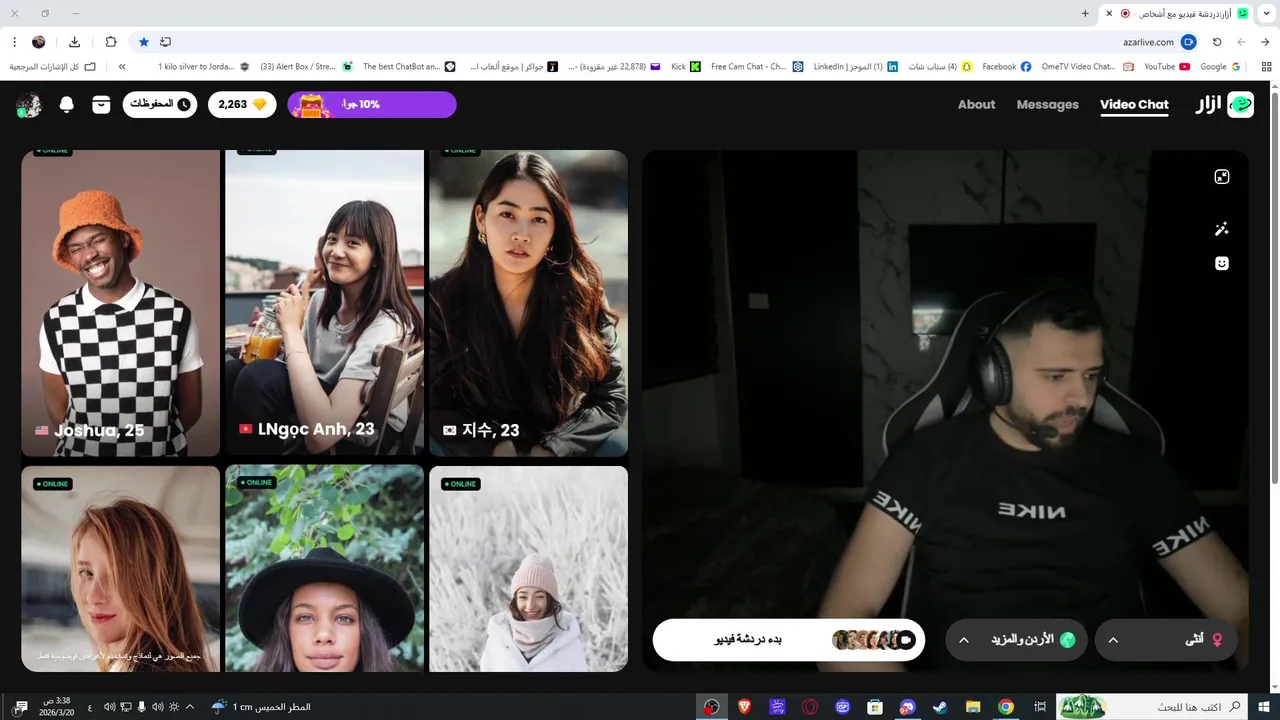1280x720 pixels.
Task: Go forward in browser history
Action: [x=1241, y=42]
